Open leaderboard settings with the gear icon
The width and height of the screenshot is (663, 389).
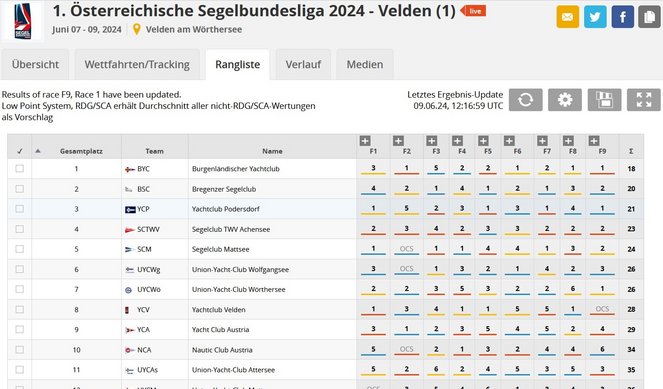click(x=565, y=100)
